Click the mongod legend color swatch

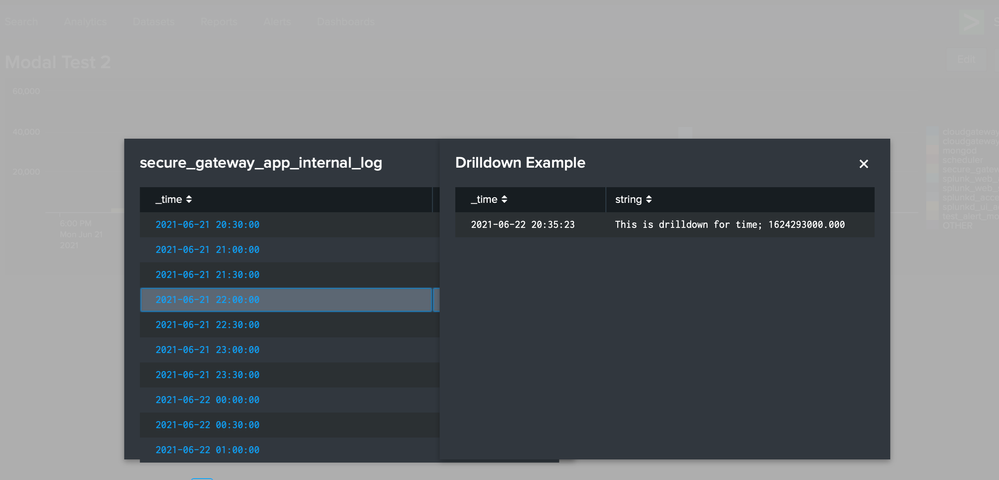pyautogui.click(x=932, y=152)
